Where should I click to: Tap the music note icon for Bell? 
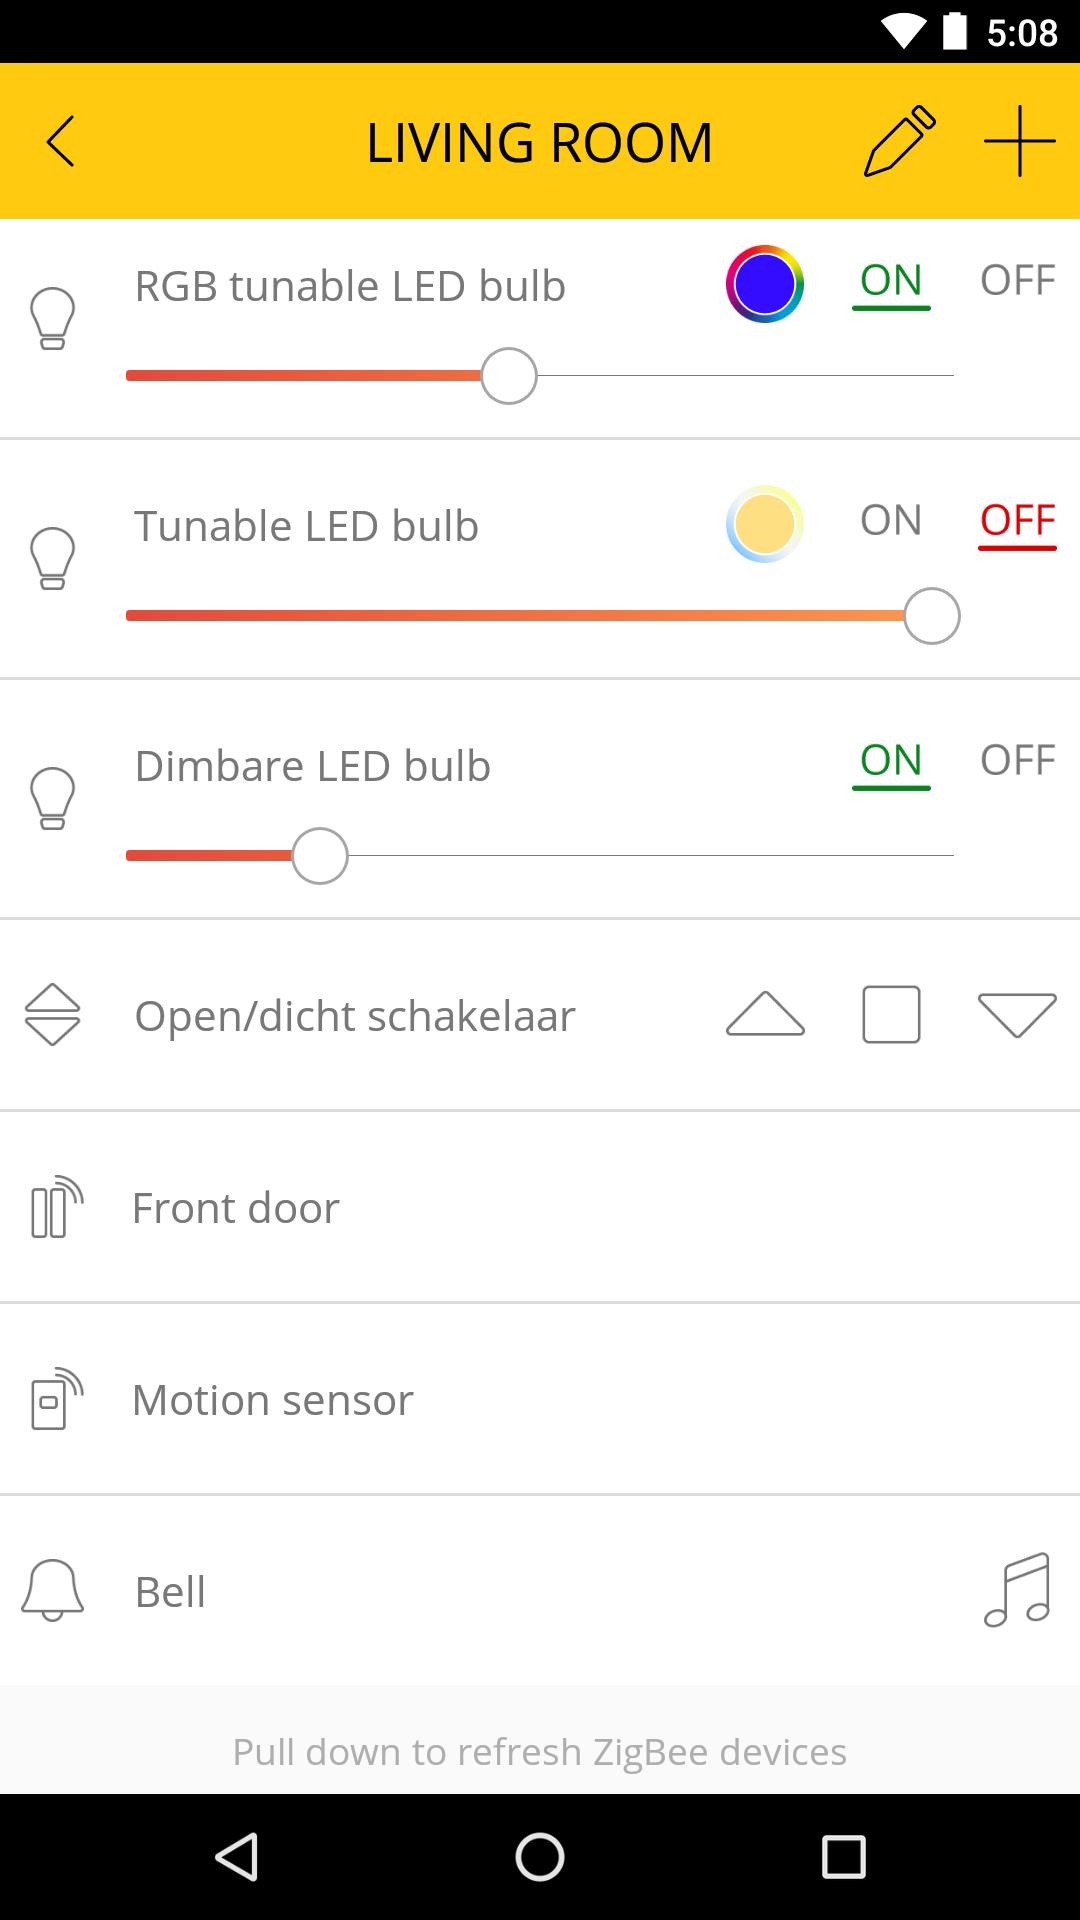point(1017,1590)
